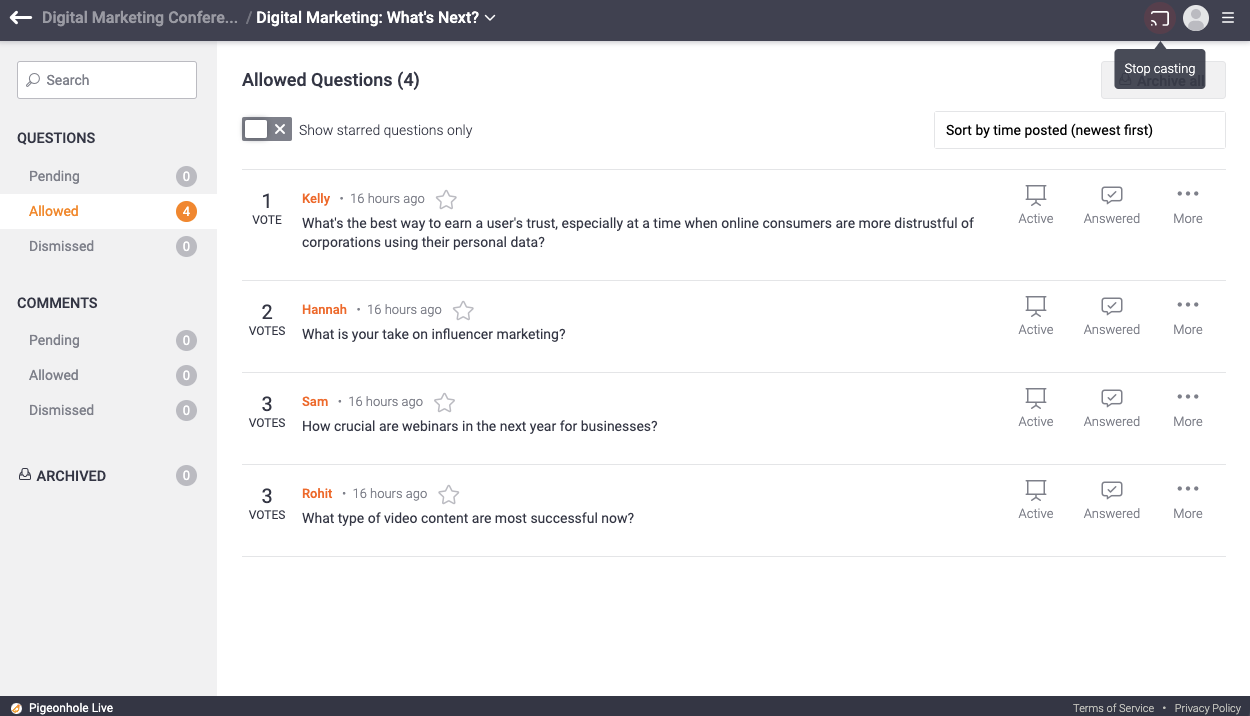Click the Stop casting icon
Viewport: 1250px width, 716px height.
pyautogui.click(x=1159, y=18)
